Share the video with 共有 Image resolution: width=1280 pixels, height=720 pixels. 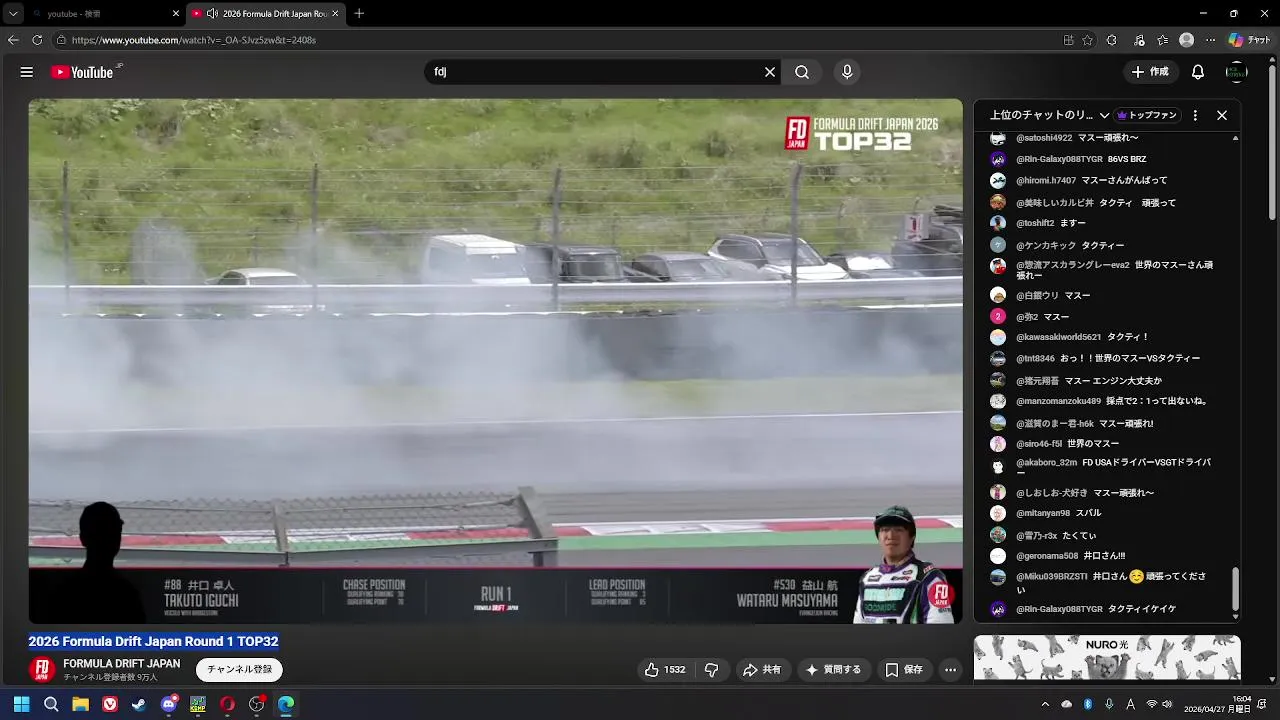762,670
